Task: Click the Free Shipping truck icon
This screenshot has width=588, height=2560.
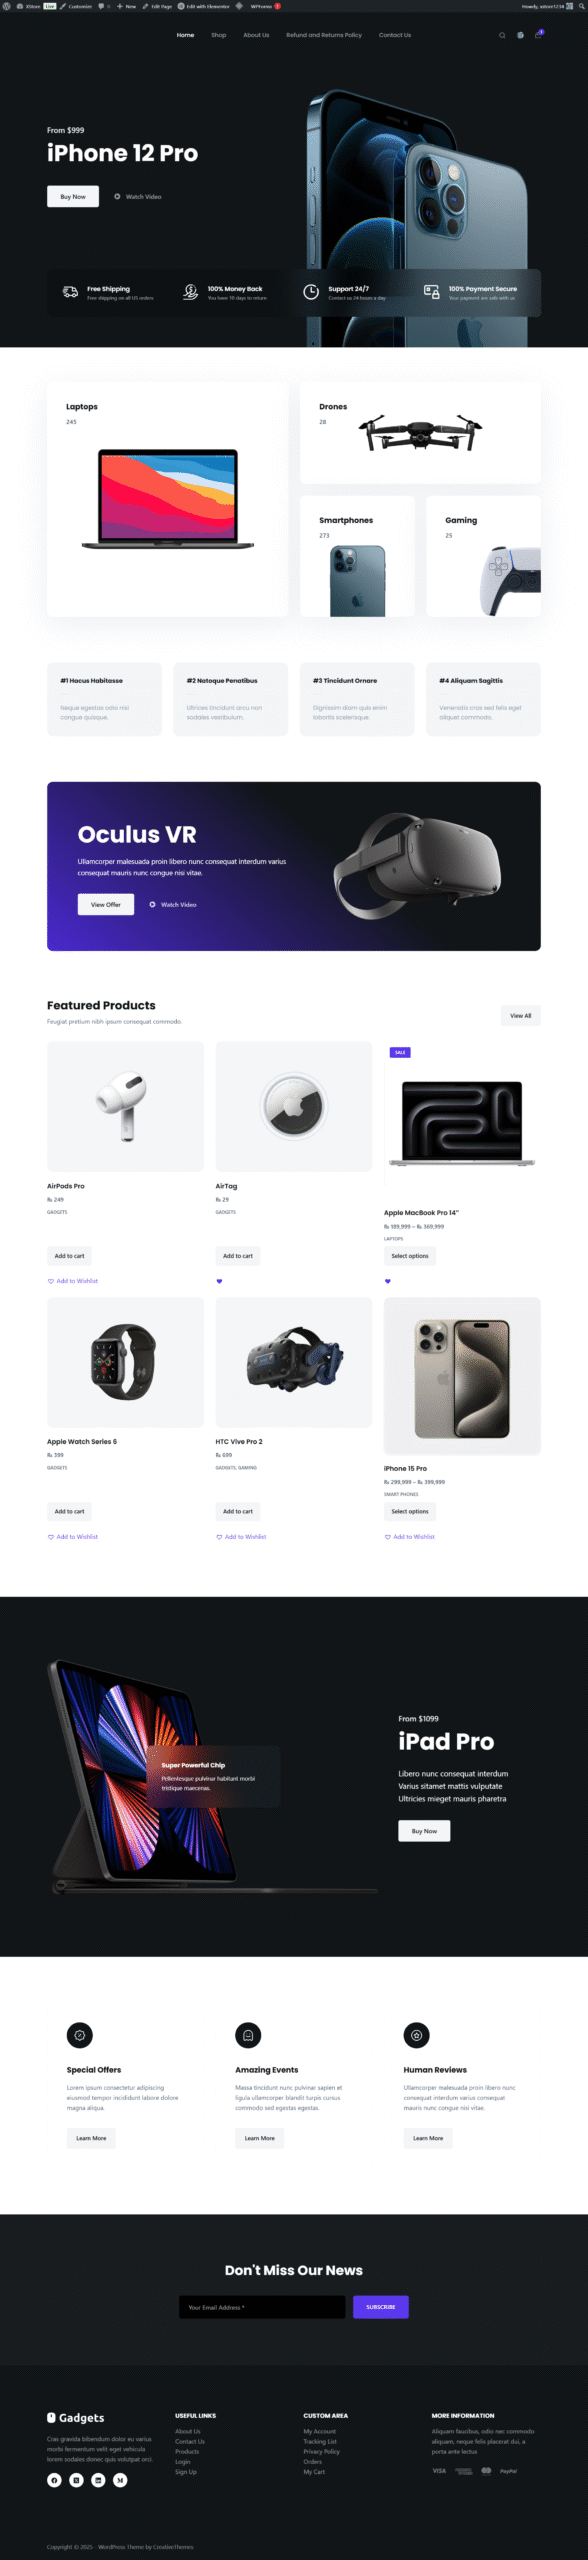Action: 70,291
